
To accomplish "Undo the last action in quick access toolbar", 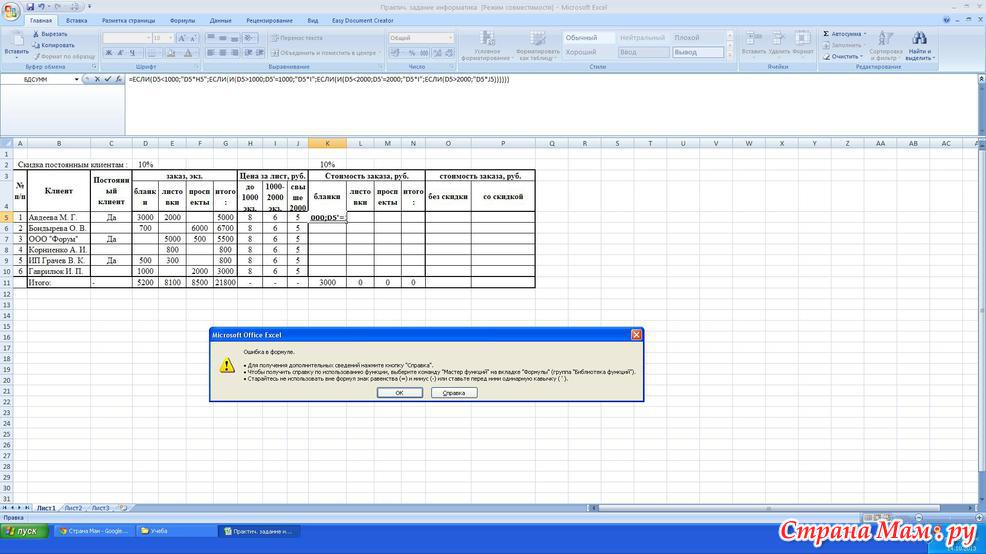I will [x=42, y=7].
